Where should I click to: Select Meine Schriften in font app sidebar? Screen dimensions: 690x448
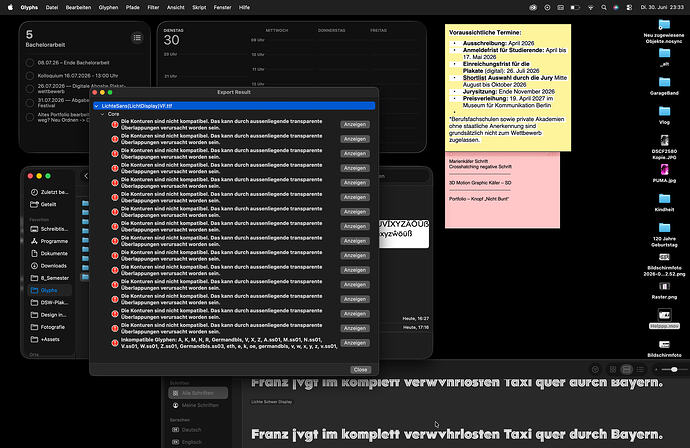[198, 405]
